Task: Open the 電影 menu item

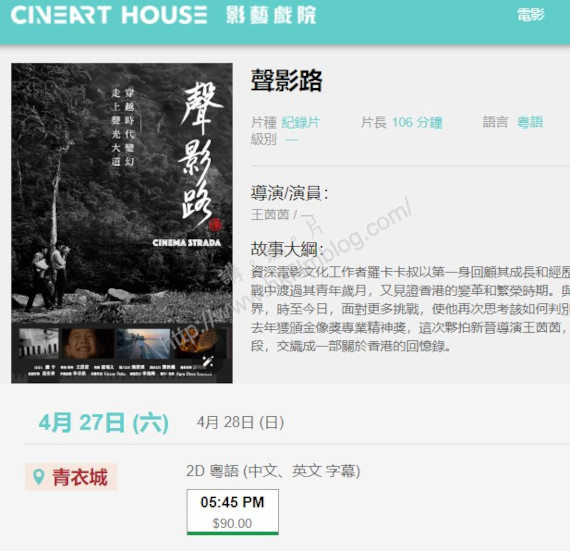Action: click(531, 15)
